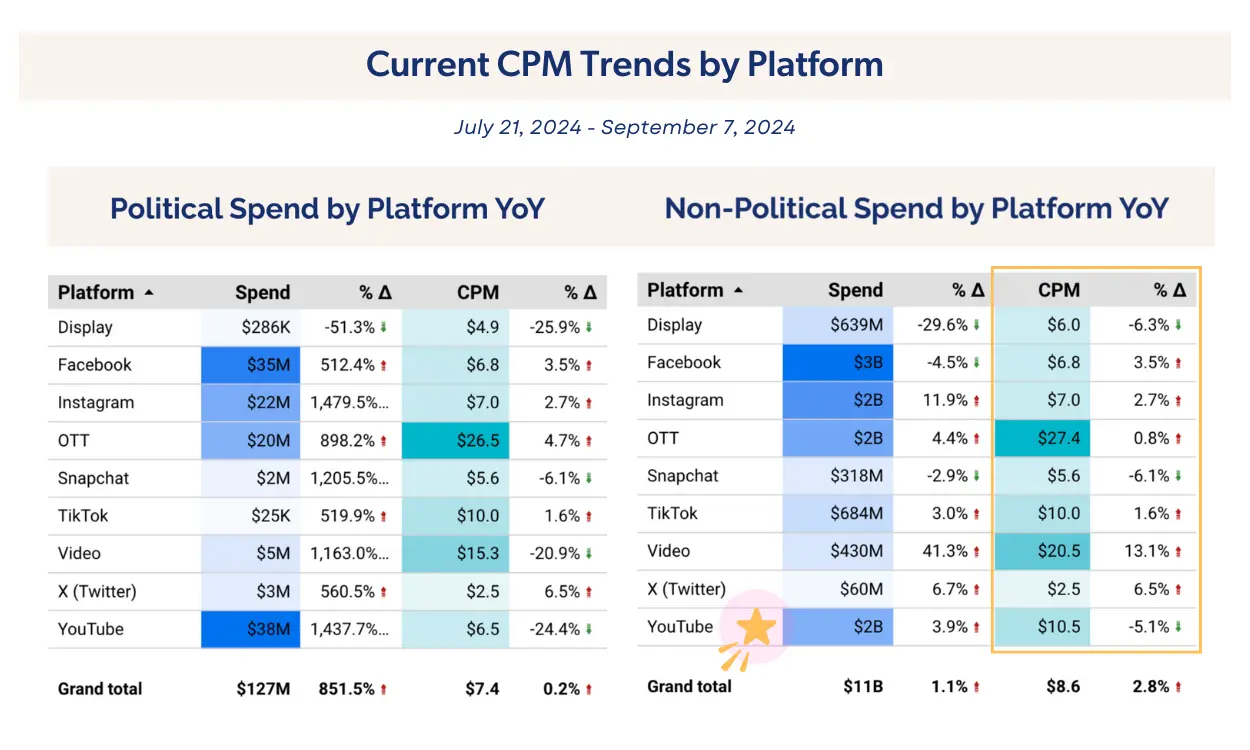Click the July 21 - September 7, 2024 date range
This screenshot has height=750, width=1250.
(x=625, y=128)
